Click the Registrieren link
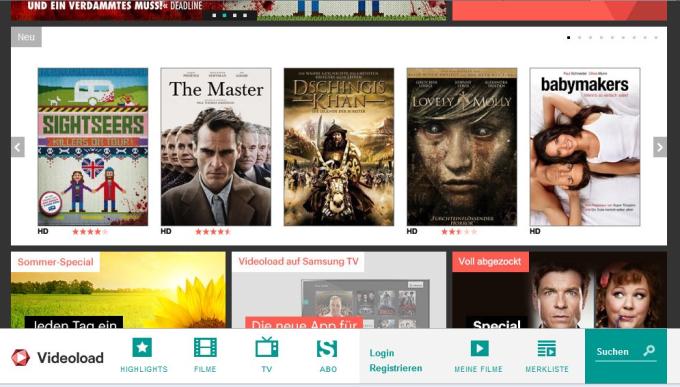The height and width of the screenshot is (387, 680). click(x=396, y=368)
